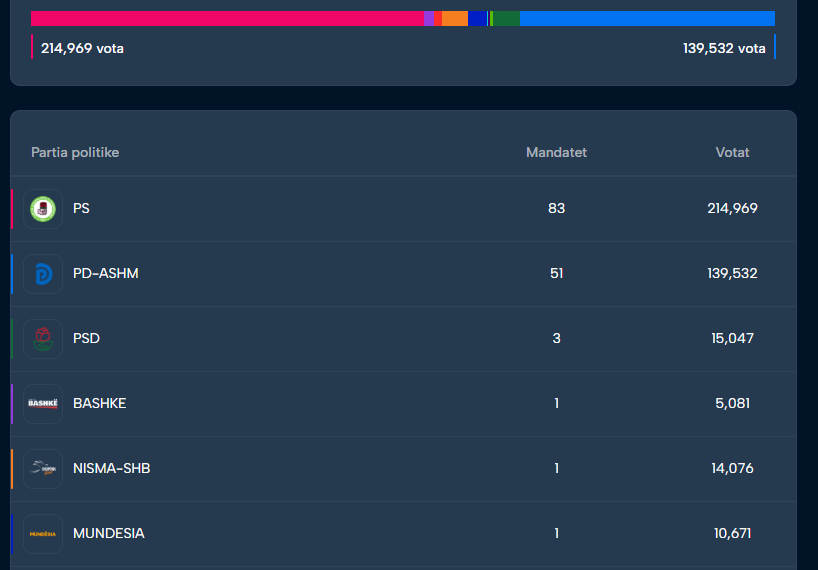Click the Partia politike column header
The image size is (818, 570).
click(x=75, y=153)
